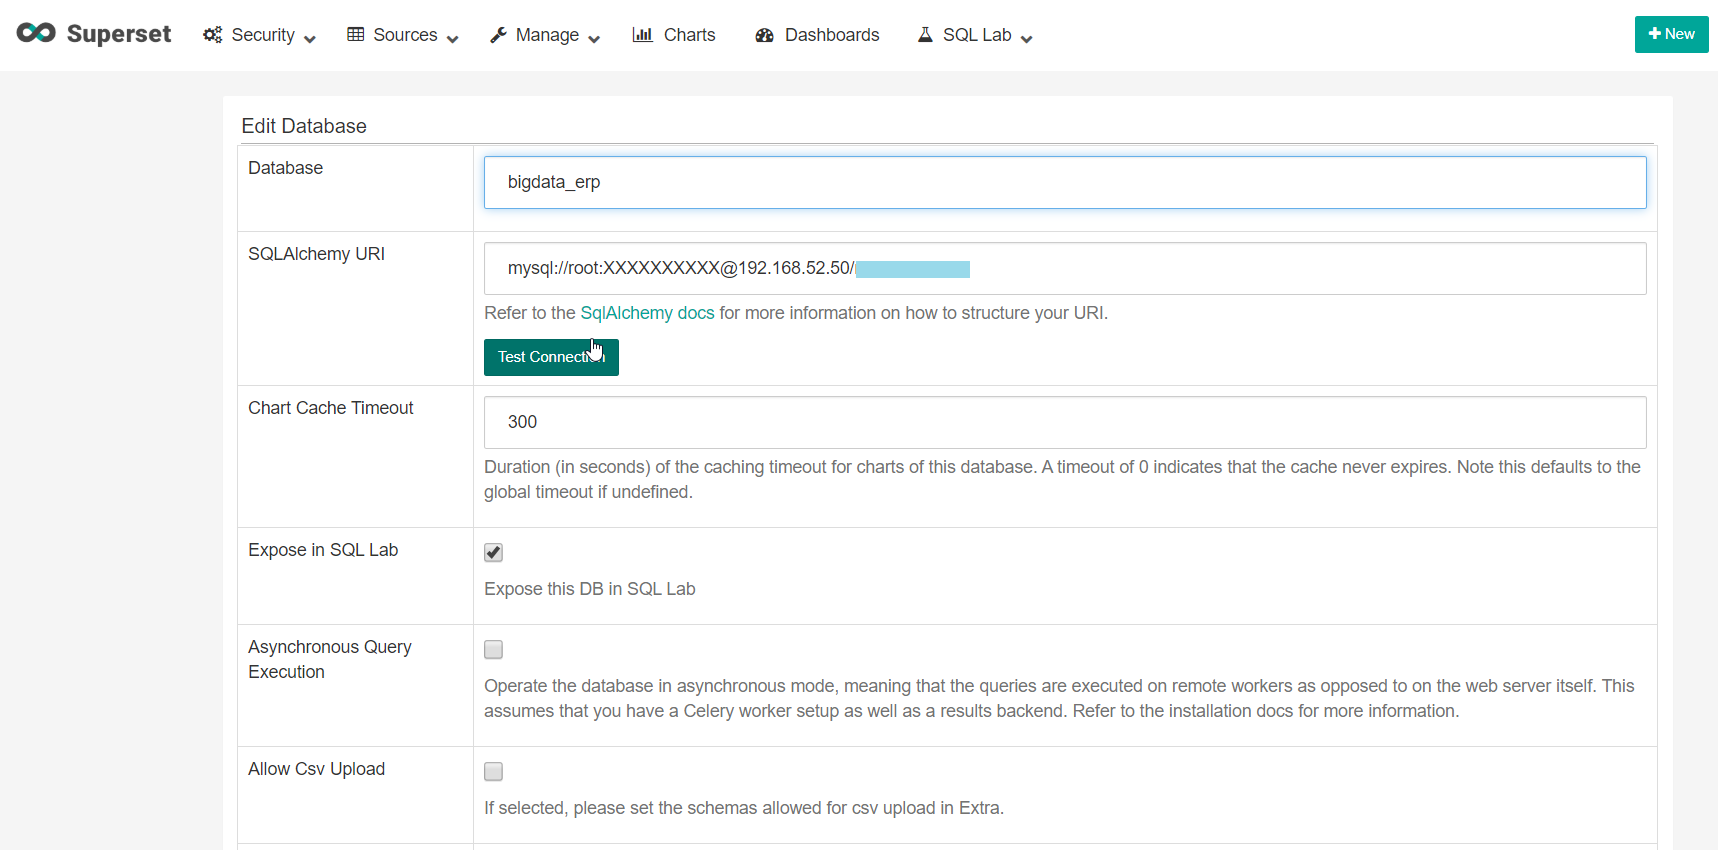1718x850 pixels.
Task: Click the 'Chart Cache Timeout' label
Action: [x=330, y=408]
